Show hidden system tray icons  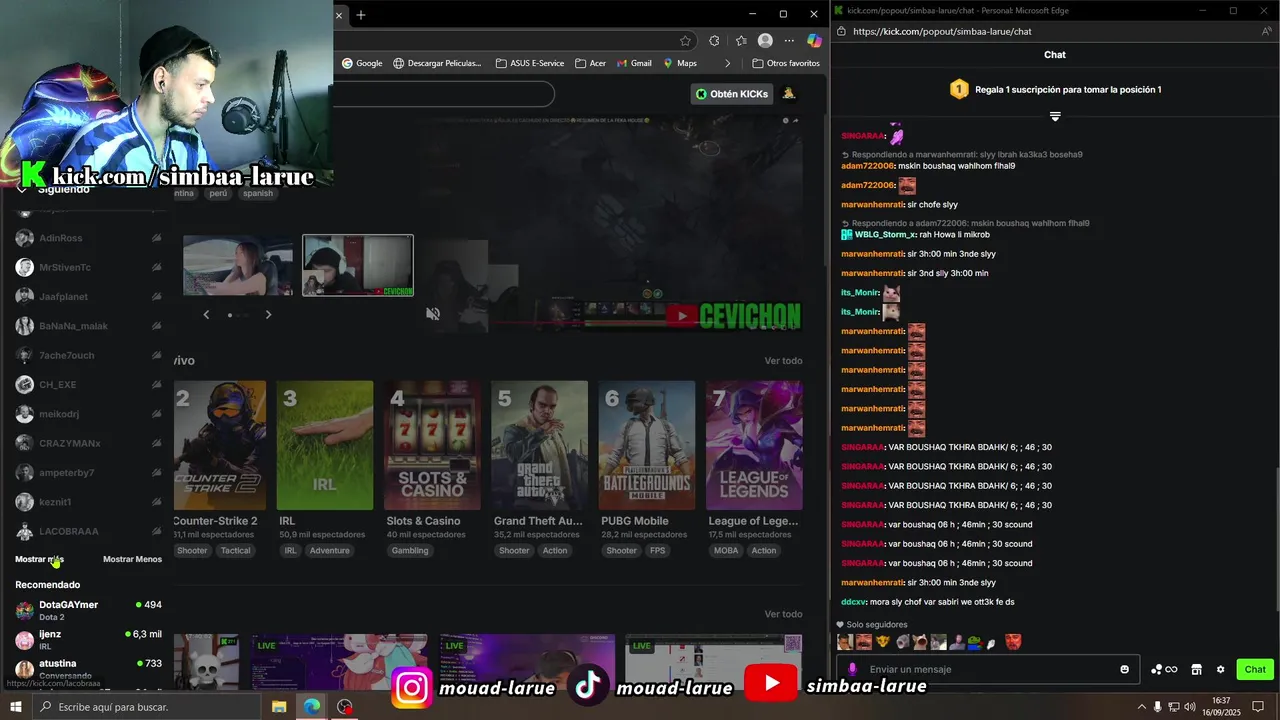click(1141, 707)
